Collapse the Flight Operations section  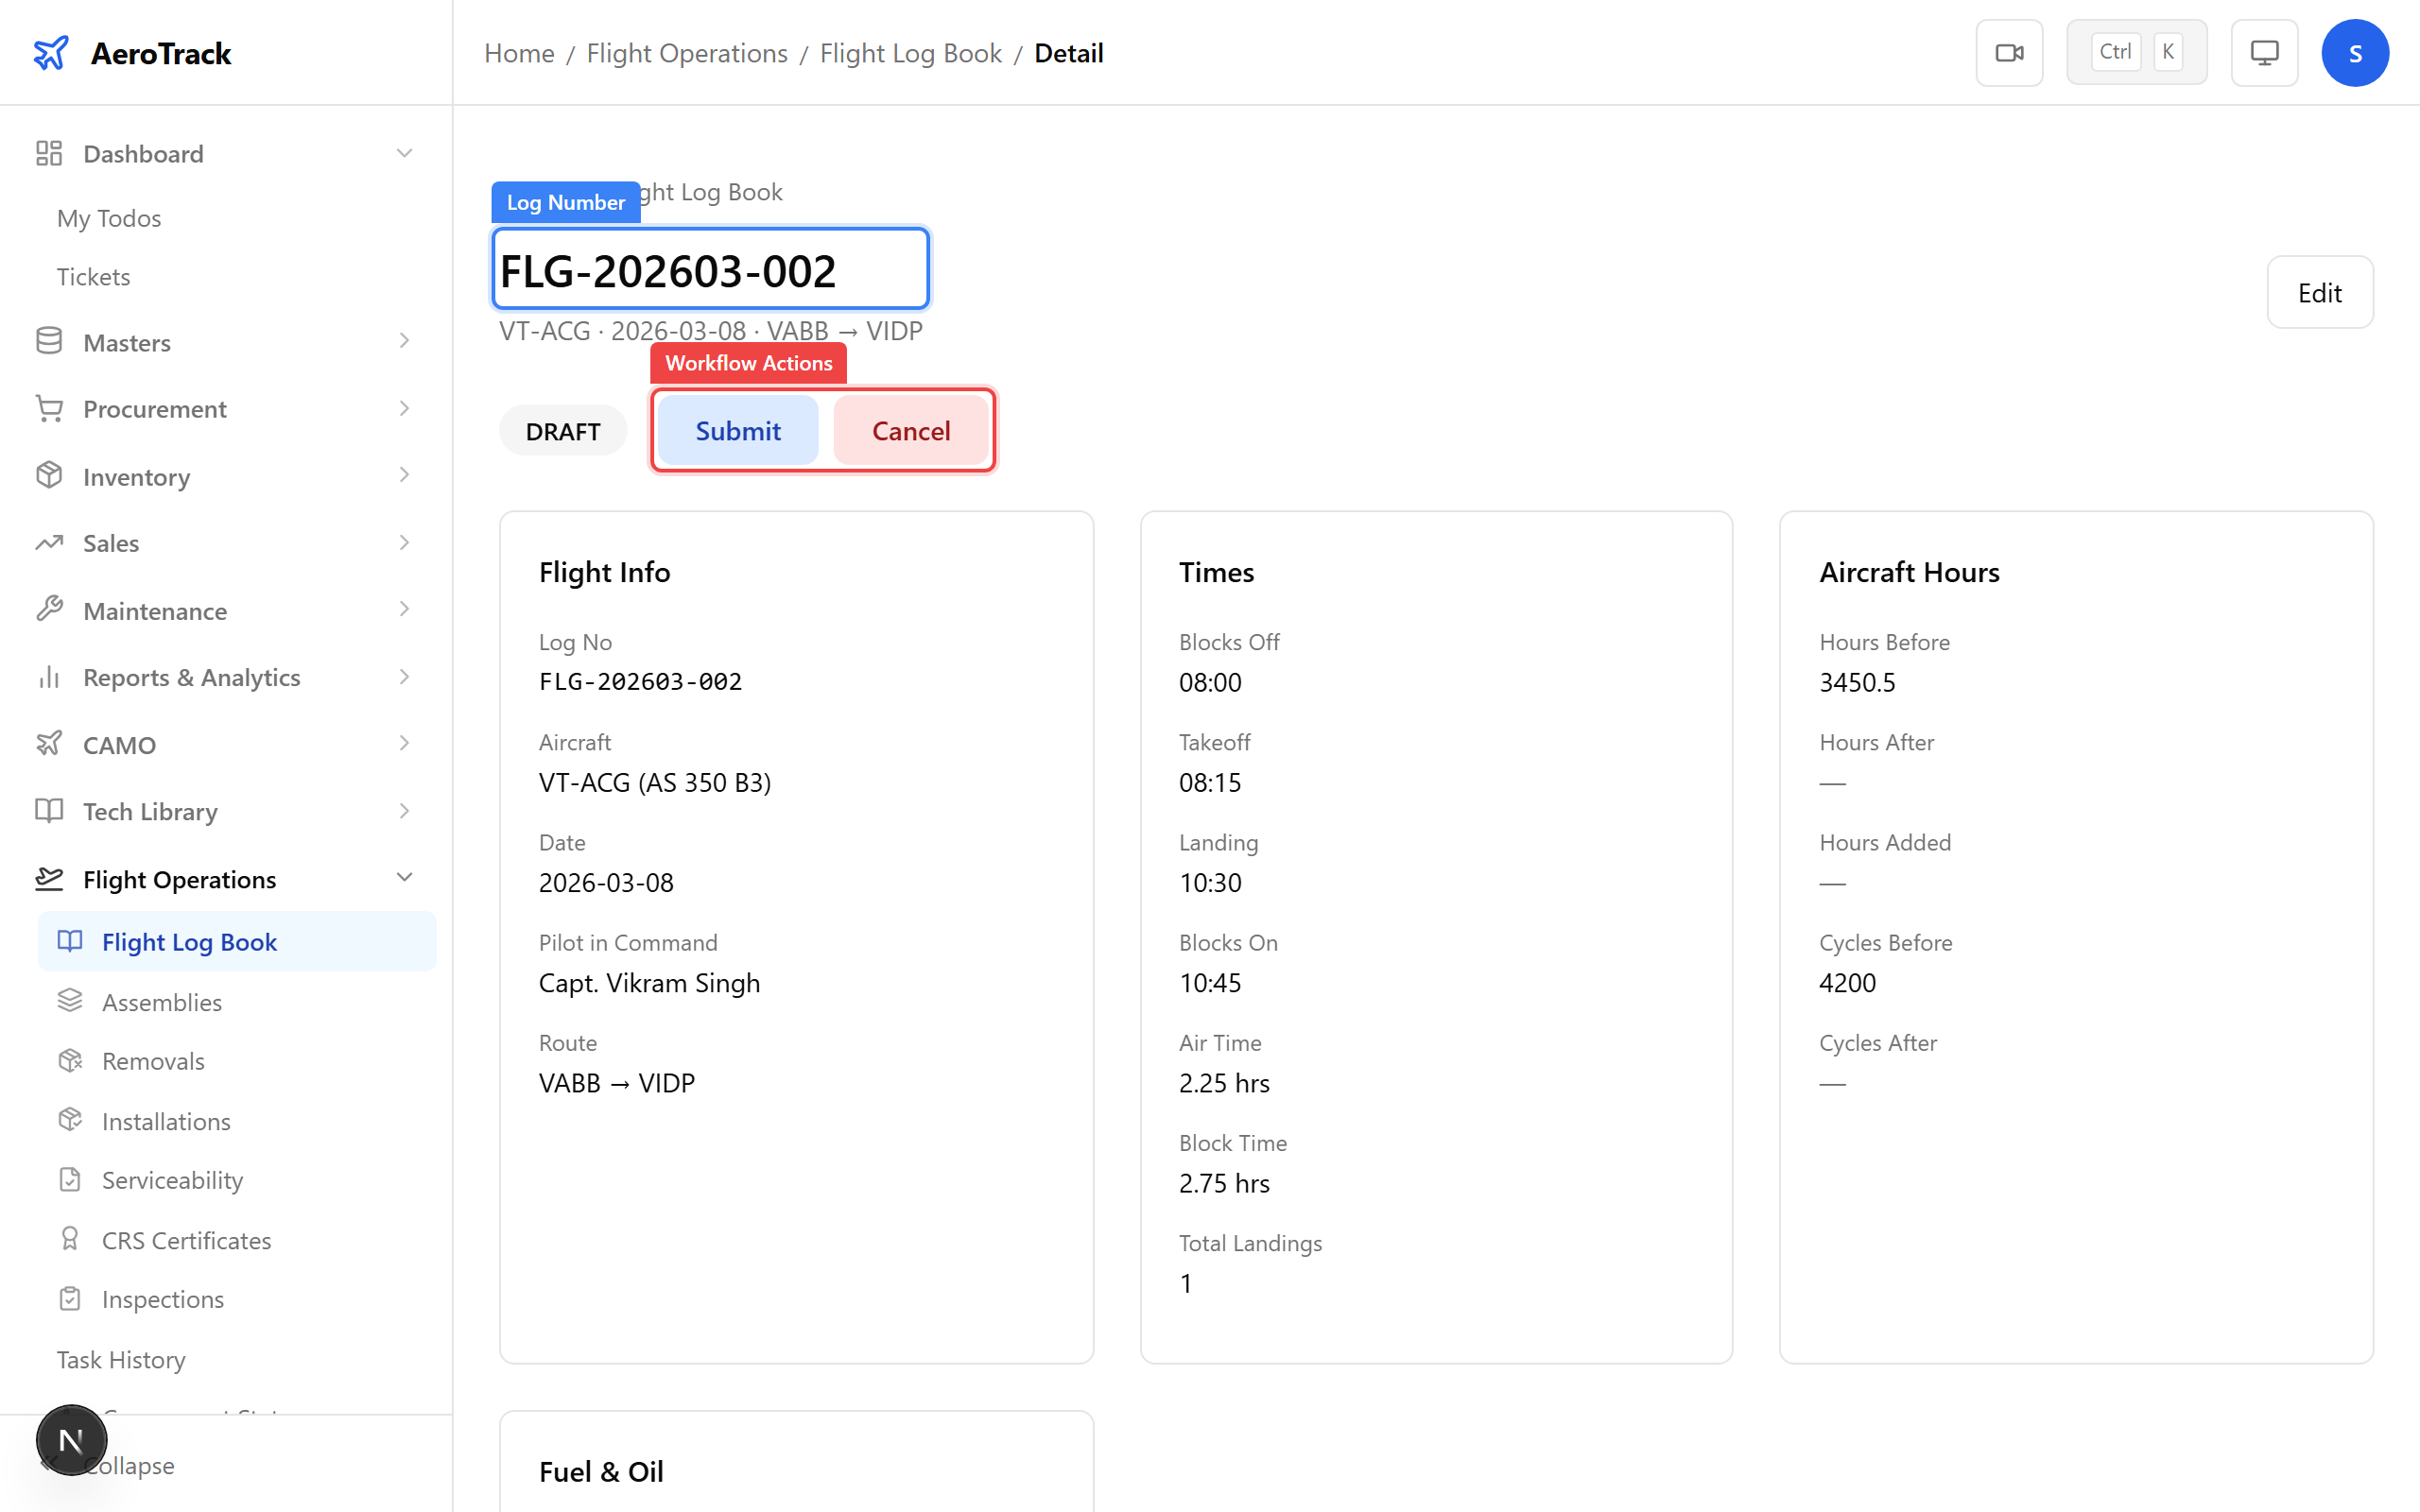[404, 877]
